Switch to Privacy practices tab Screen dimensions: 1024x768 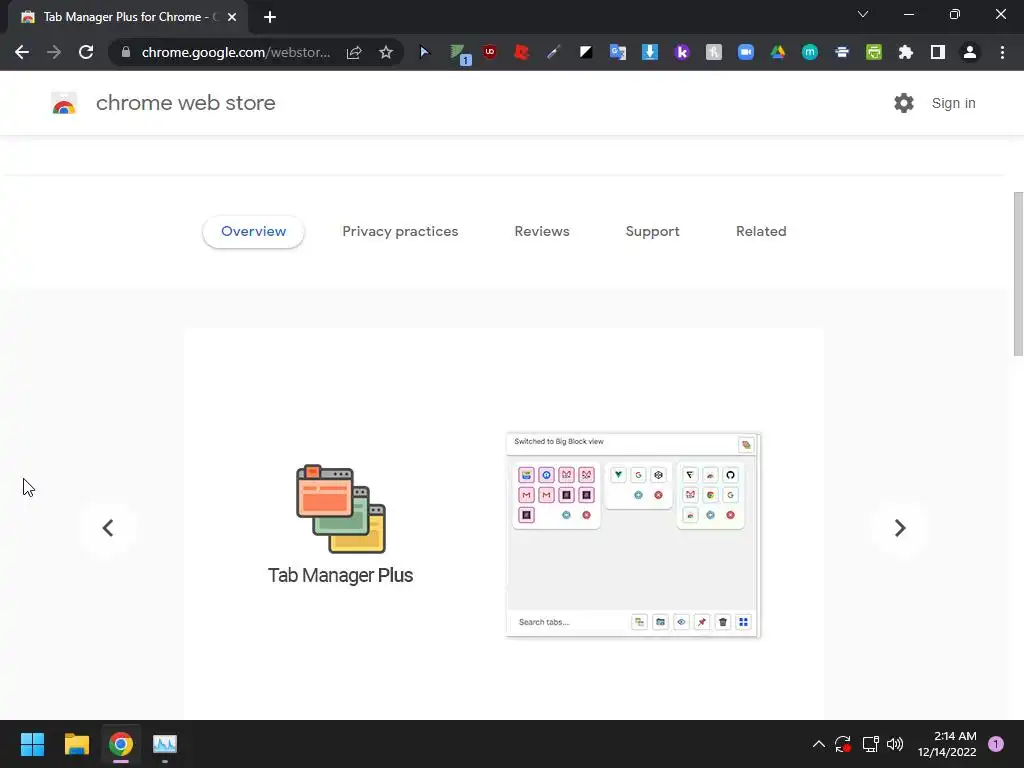[x=400, y=231]
